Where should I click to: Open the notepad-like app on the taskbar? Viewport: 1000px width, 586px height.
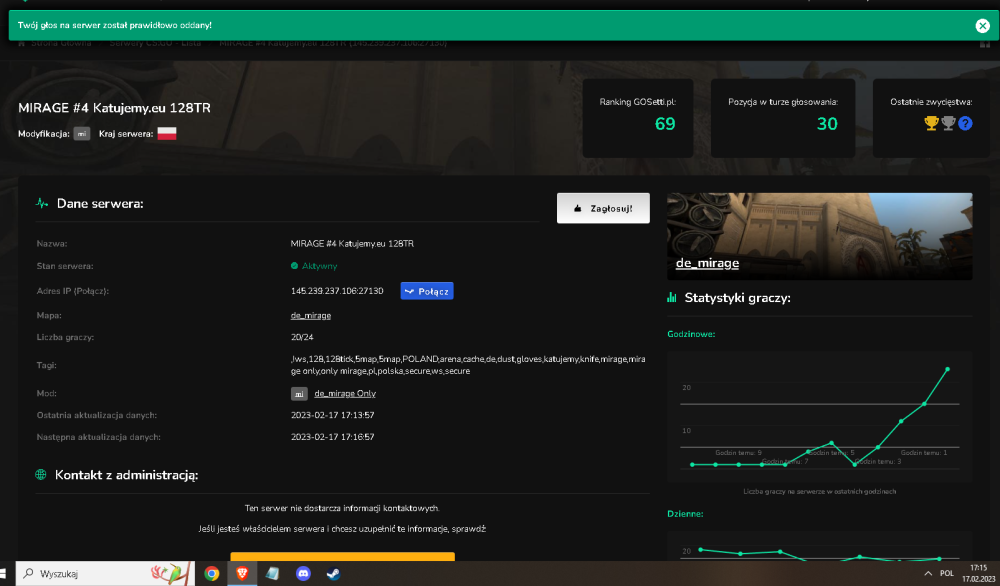pyautogui.click(x=273, y=574)
